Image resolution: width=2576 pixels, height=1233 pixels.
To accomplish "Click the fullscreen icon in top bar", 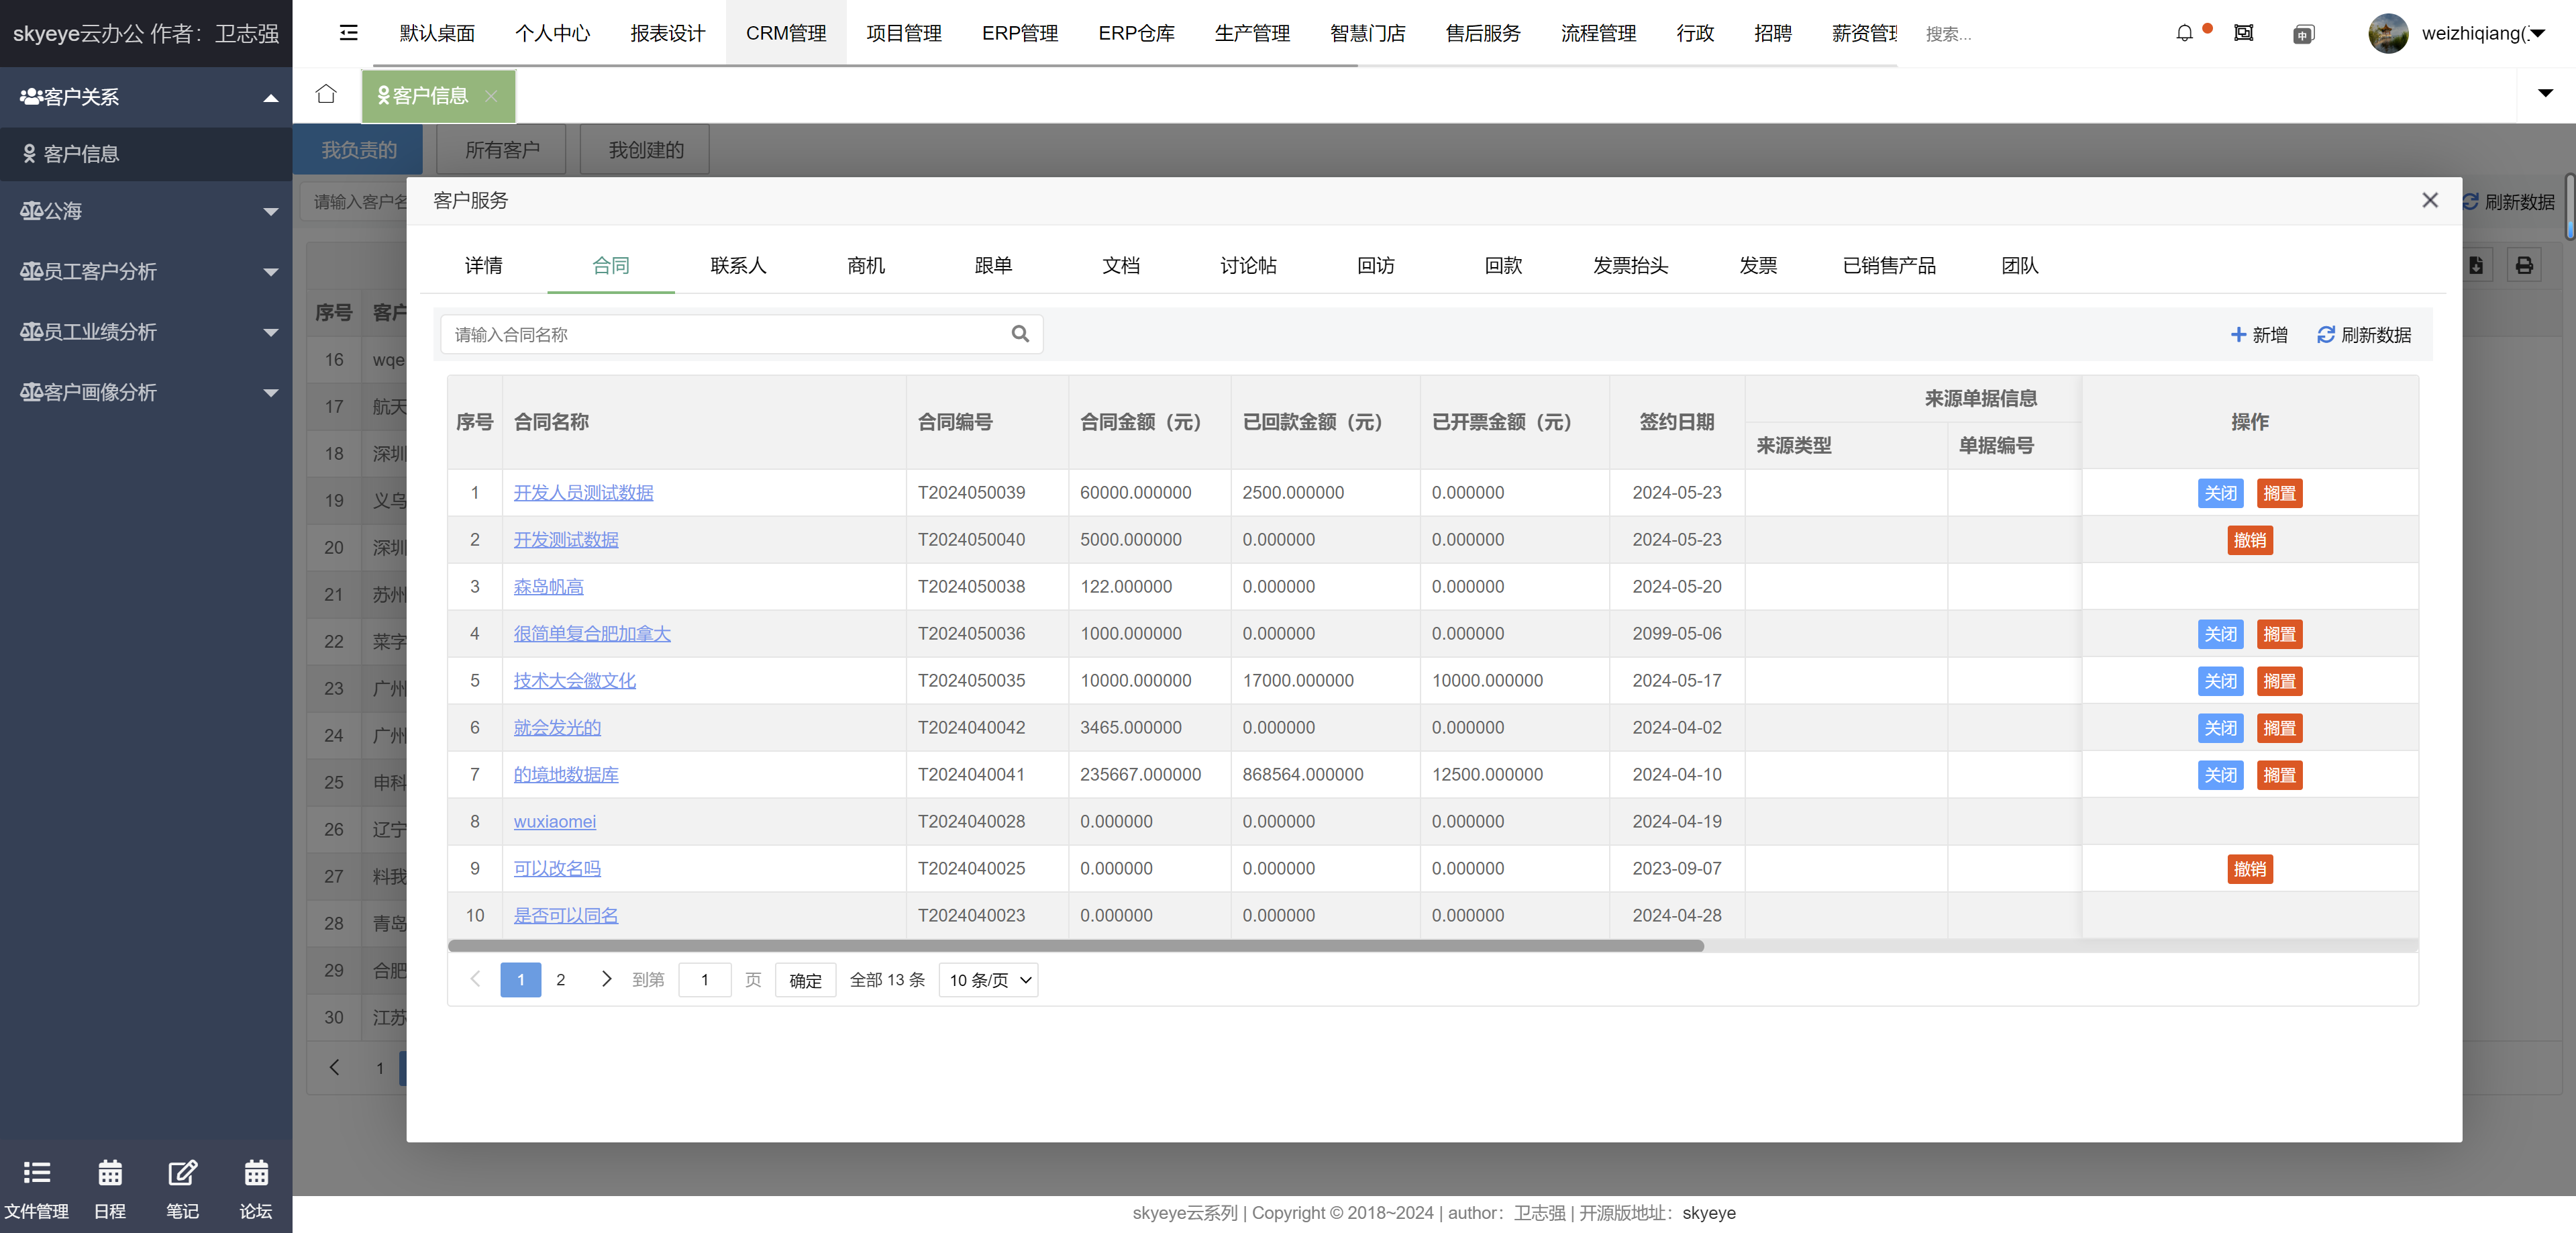I will click(x=2244, y=33).
